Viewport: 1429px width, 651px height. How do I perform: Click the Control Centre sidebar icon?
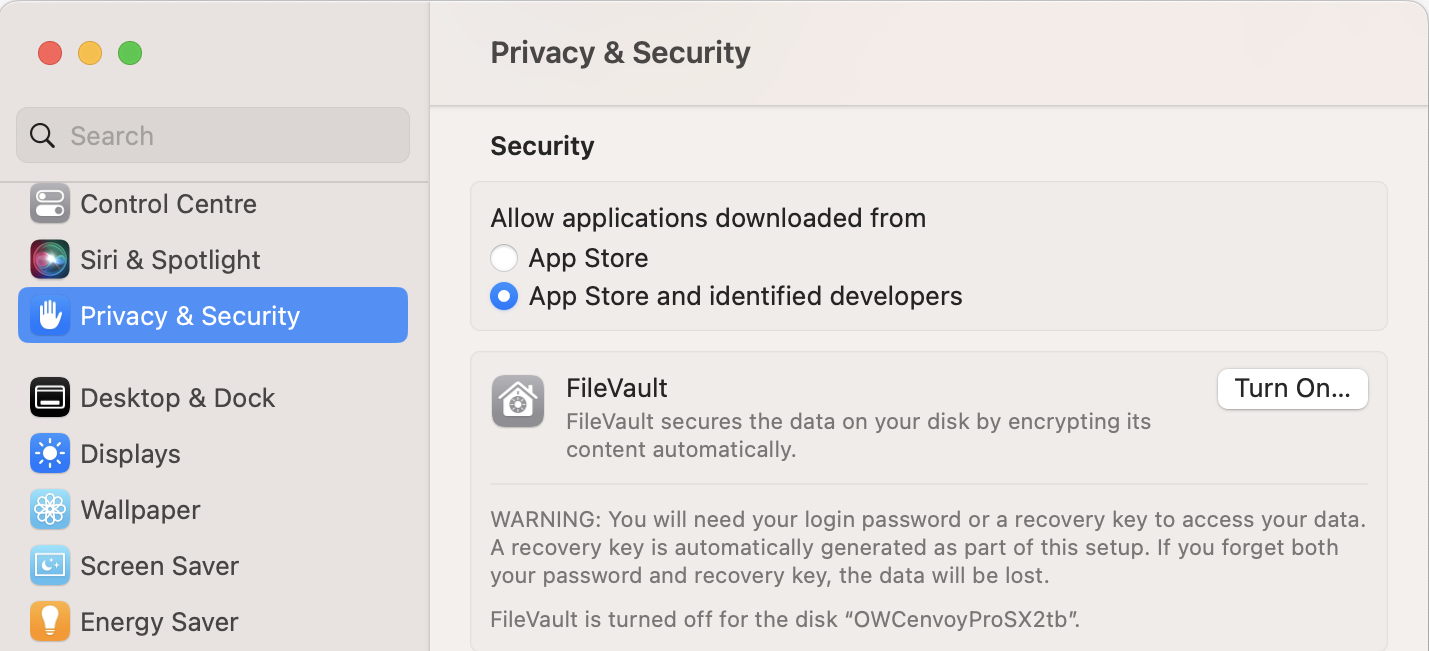click(x=50, y=204)
